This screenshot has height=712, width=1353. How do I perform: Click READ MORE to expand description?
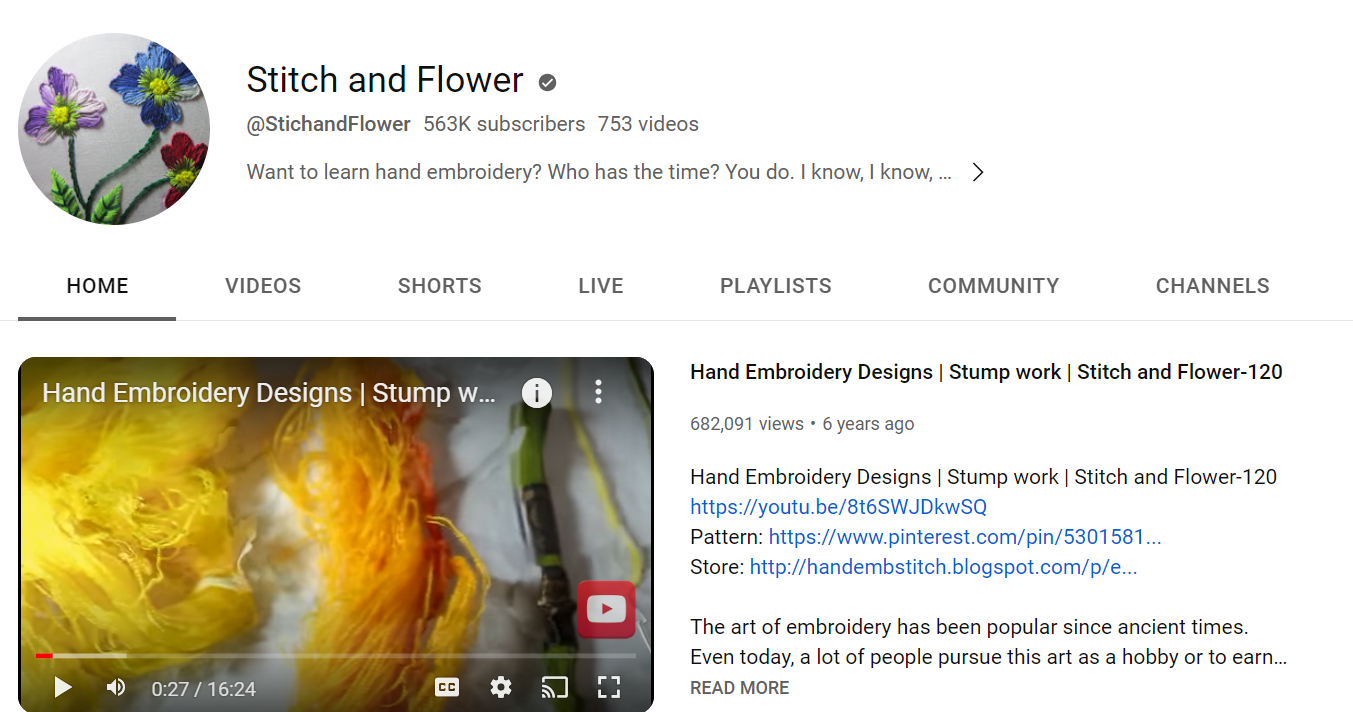click(x=740, y=688)
